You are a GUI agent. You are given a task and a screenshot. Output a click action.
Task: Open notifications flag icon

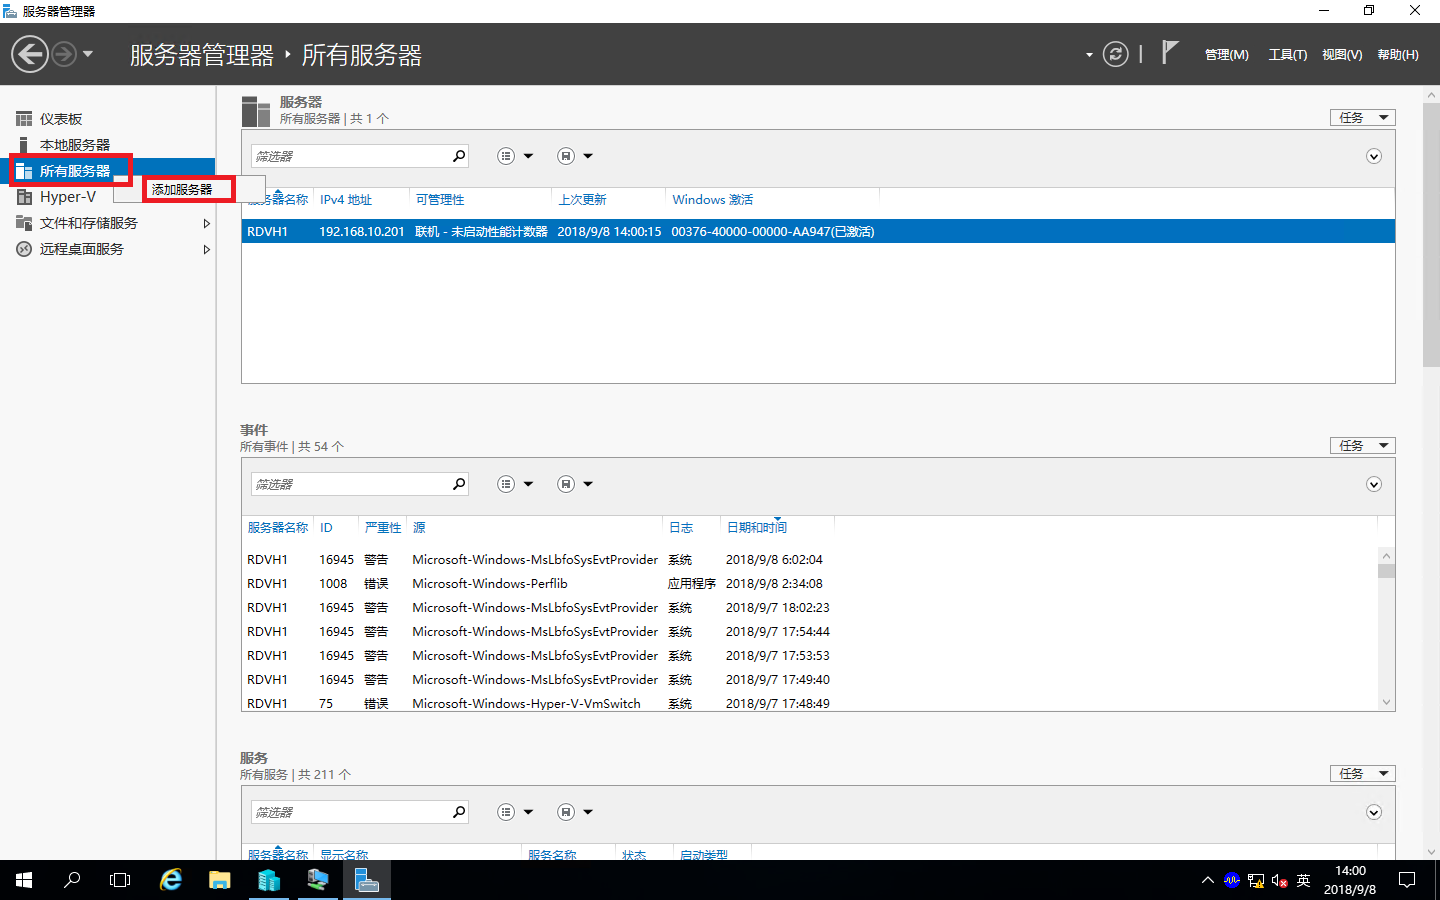coord(1169,52)
